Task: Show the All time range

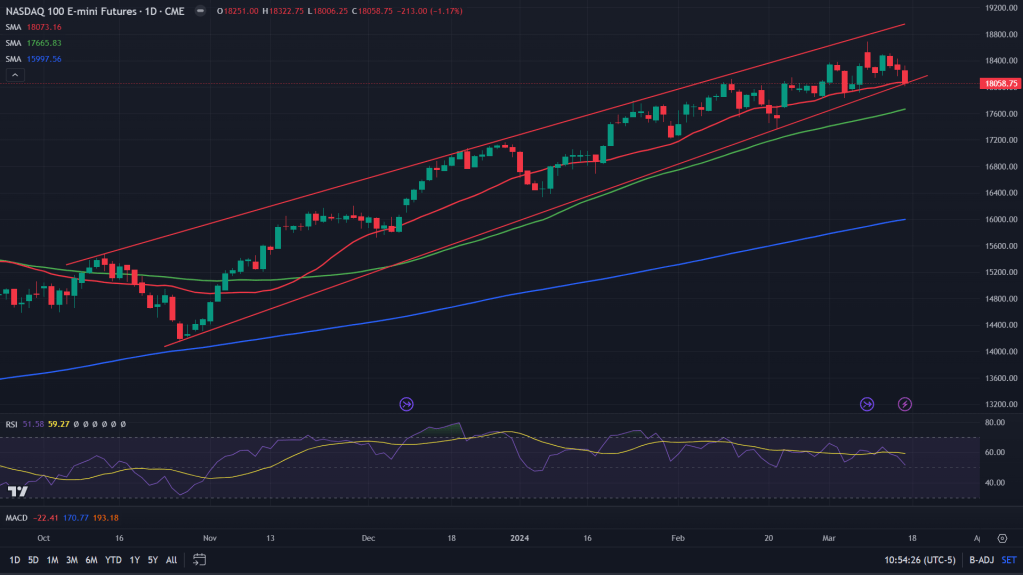Action: [171, 560]
